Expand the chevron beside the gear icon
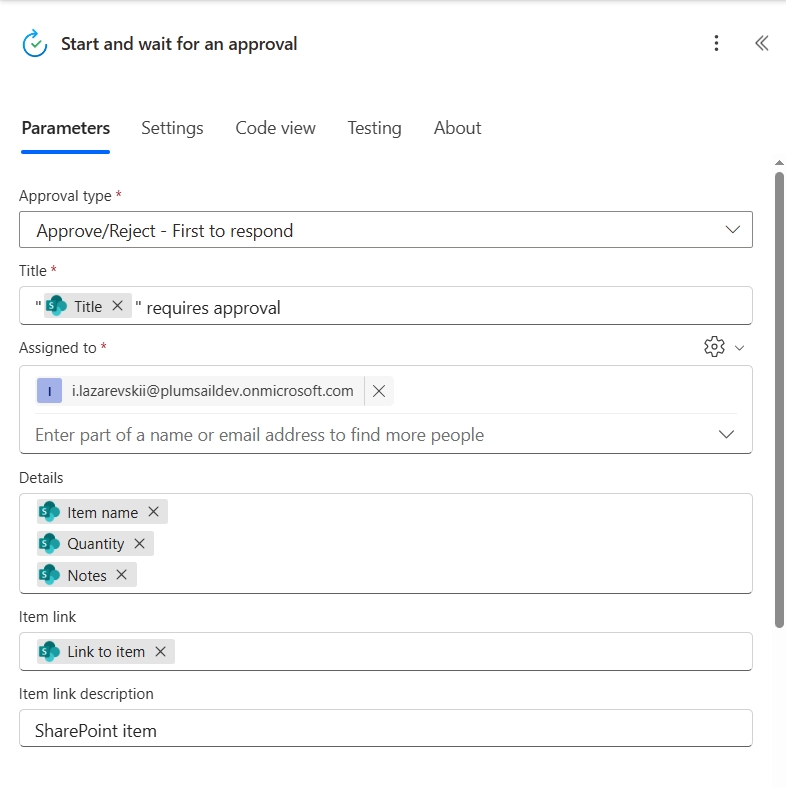This screenshot has width=786, height=788. pyautogui.click(x=740, y=348)
